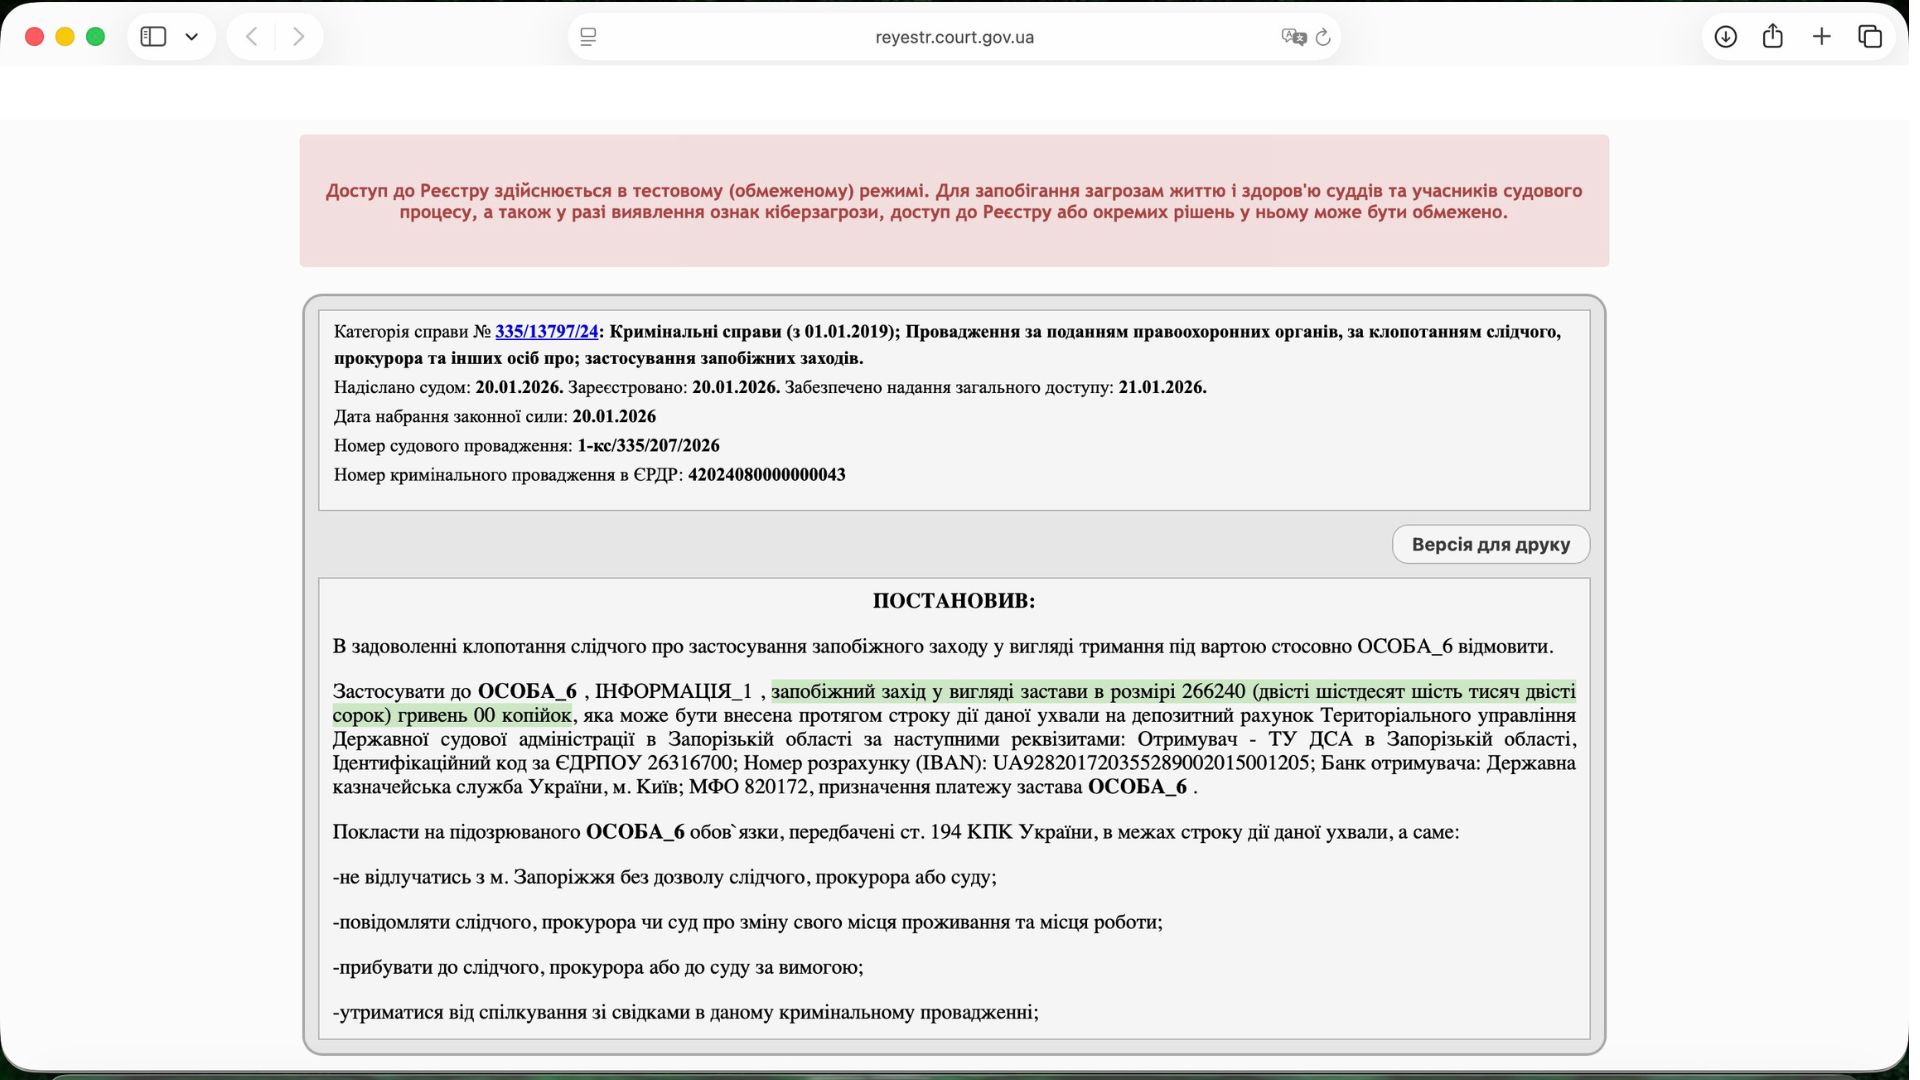Viewport: 1920px width, 1080px height.
Task: Click the translate page icon
Action: click(1293, 37)
